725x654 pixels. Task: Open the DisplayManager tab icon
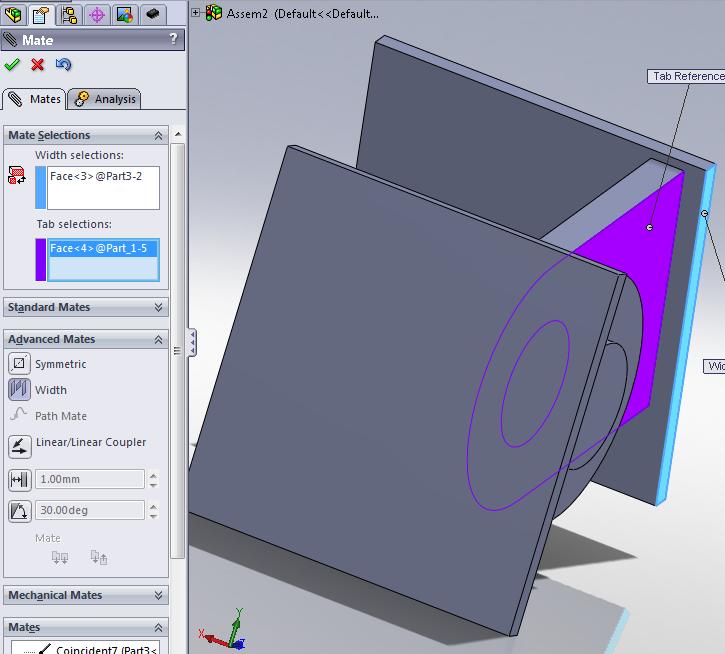[125, 15]
